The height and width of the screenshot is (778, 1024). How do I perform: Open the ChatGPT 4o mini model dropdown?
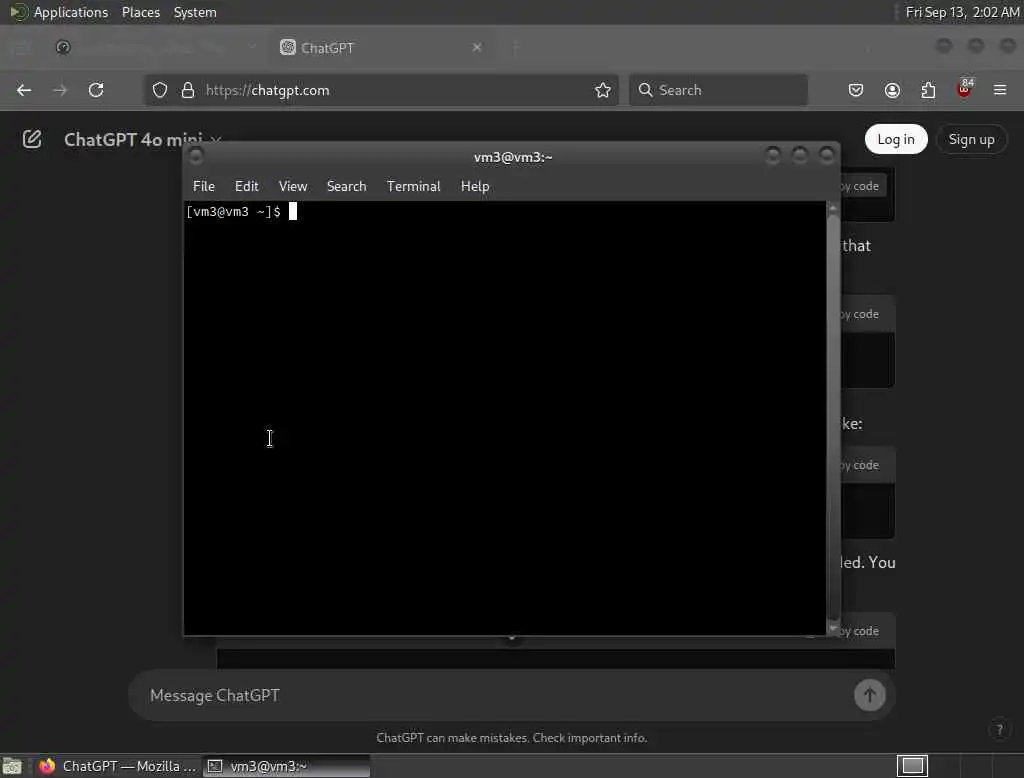tap(142, 139)
